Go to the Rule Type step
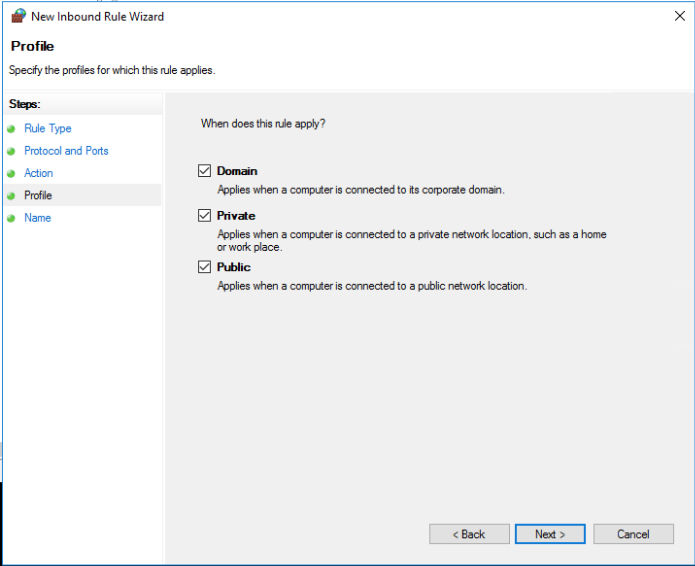 [x=48, y=129]
